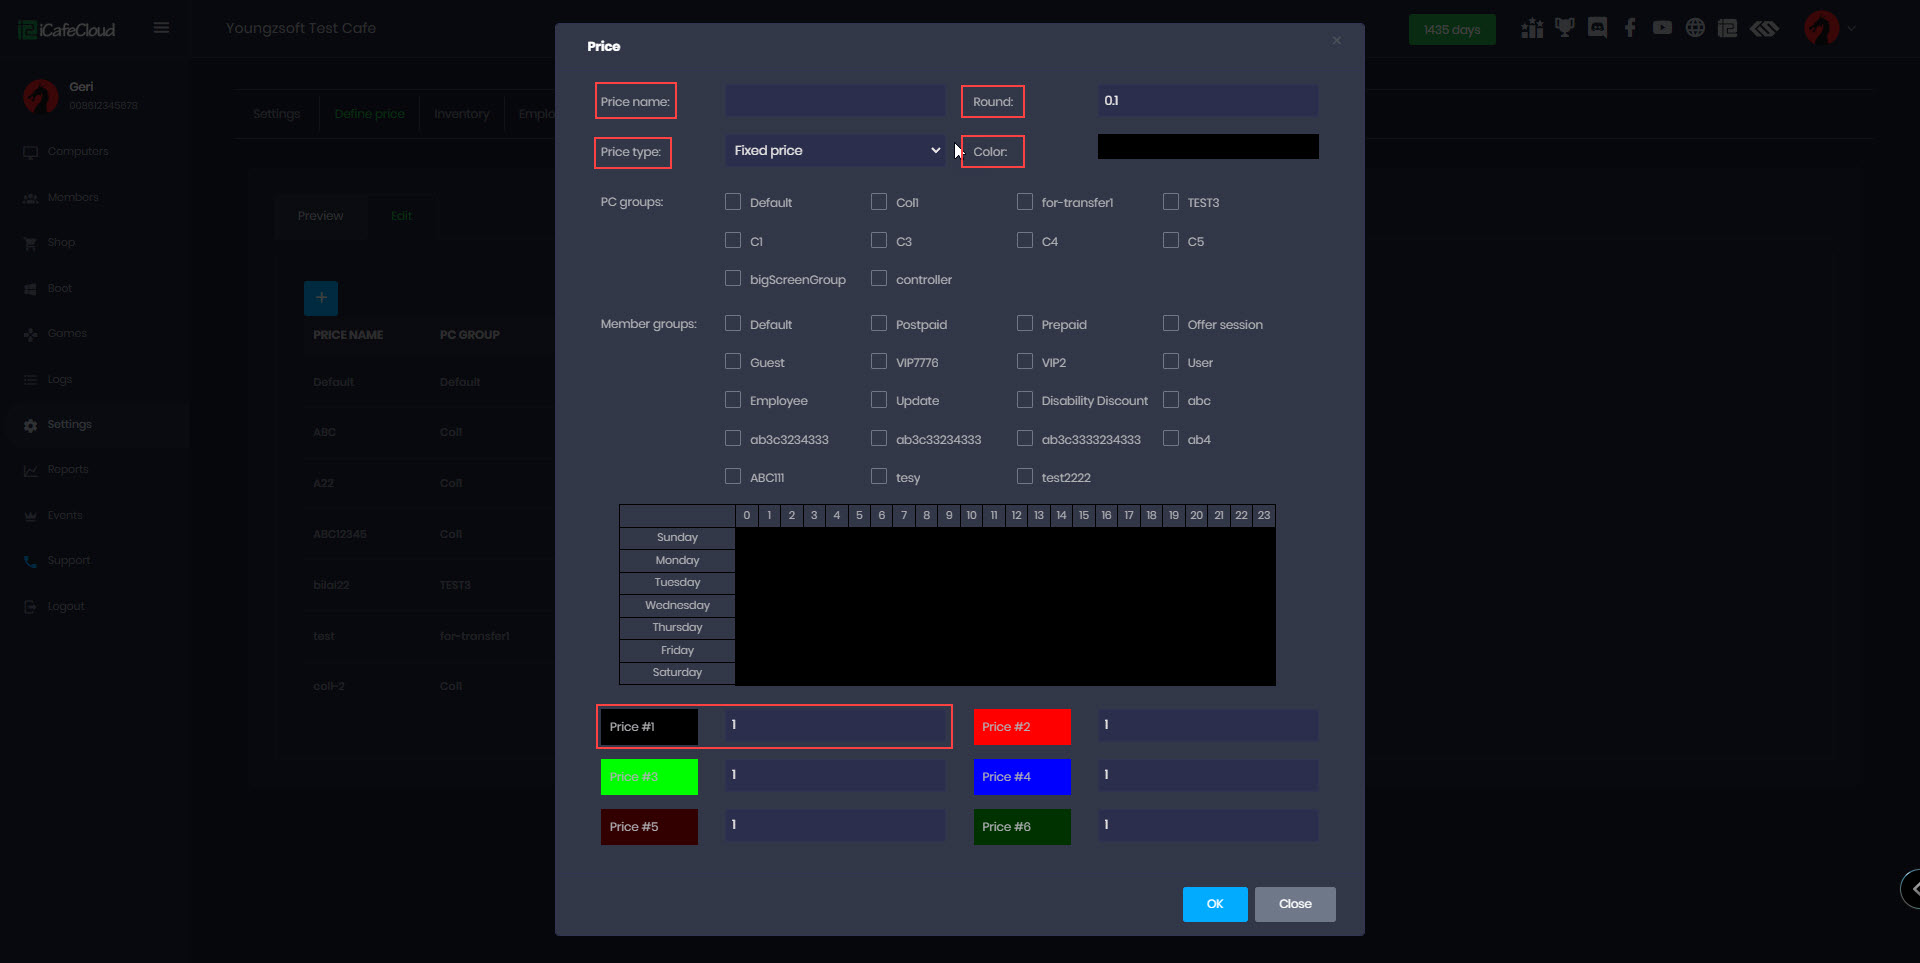The image size is (1920, 963).
Task: Click the YouTube icon in header
Action: tap(1662, 28)
